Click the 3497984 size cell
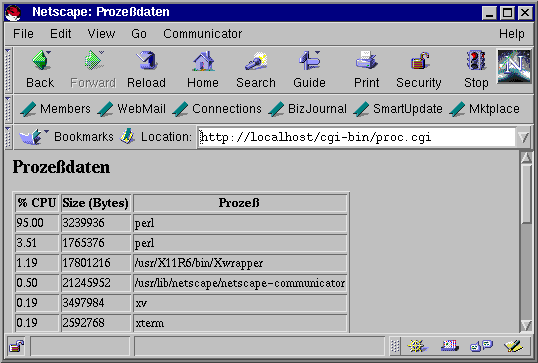This screenshot has height=363, width=538. (96, 303)
